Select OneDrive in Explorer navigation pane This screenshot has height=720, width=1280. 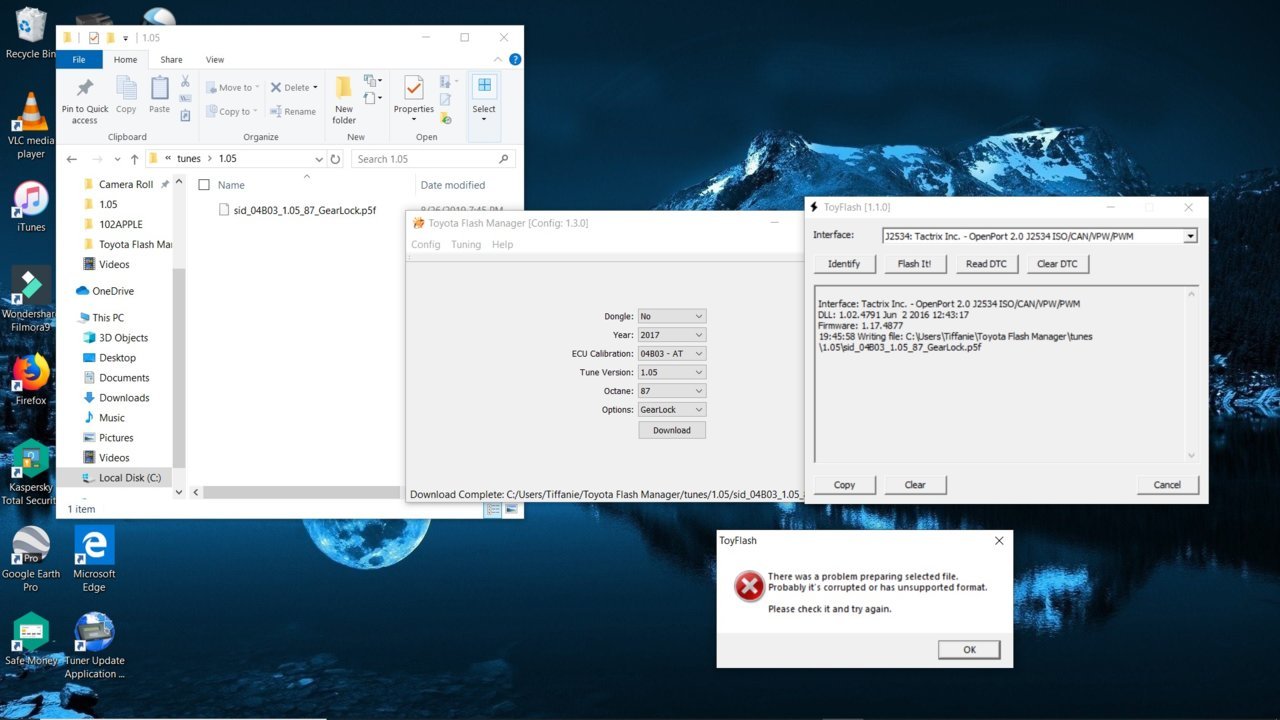(112, 291)
